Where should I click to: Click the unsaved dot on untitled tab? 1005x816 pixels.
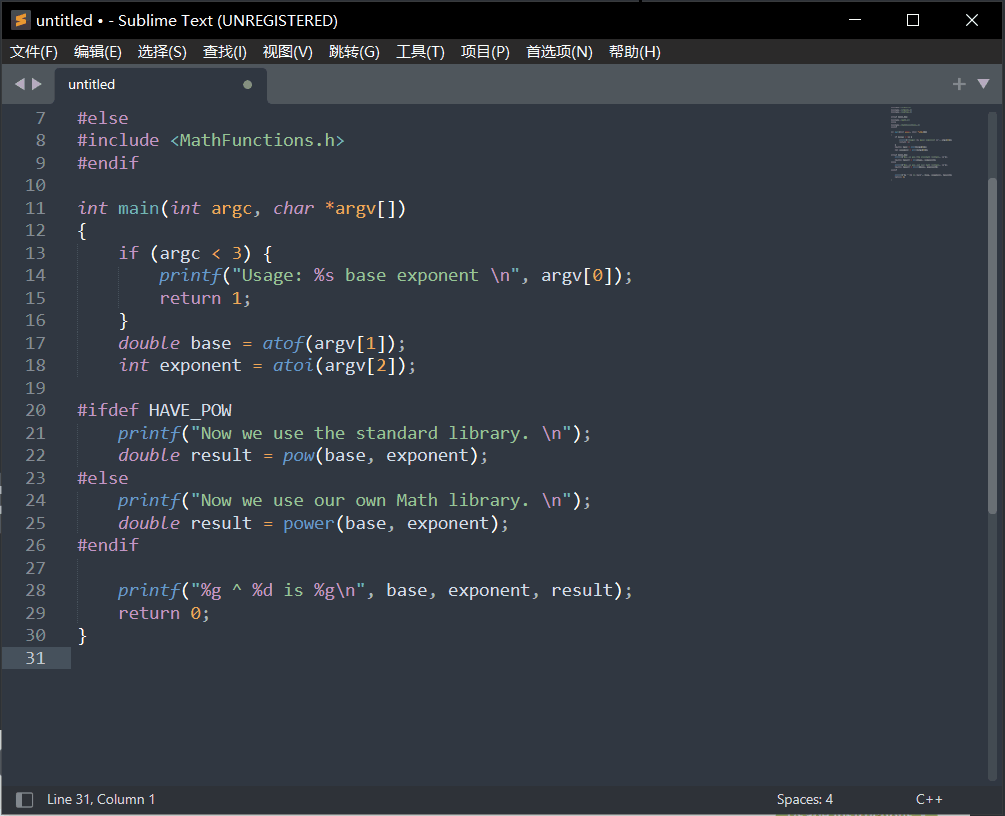[x=247, y=85]
